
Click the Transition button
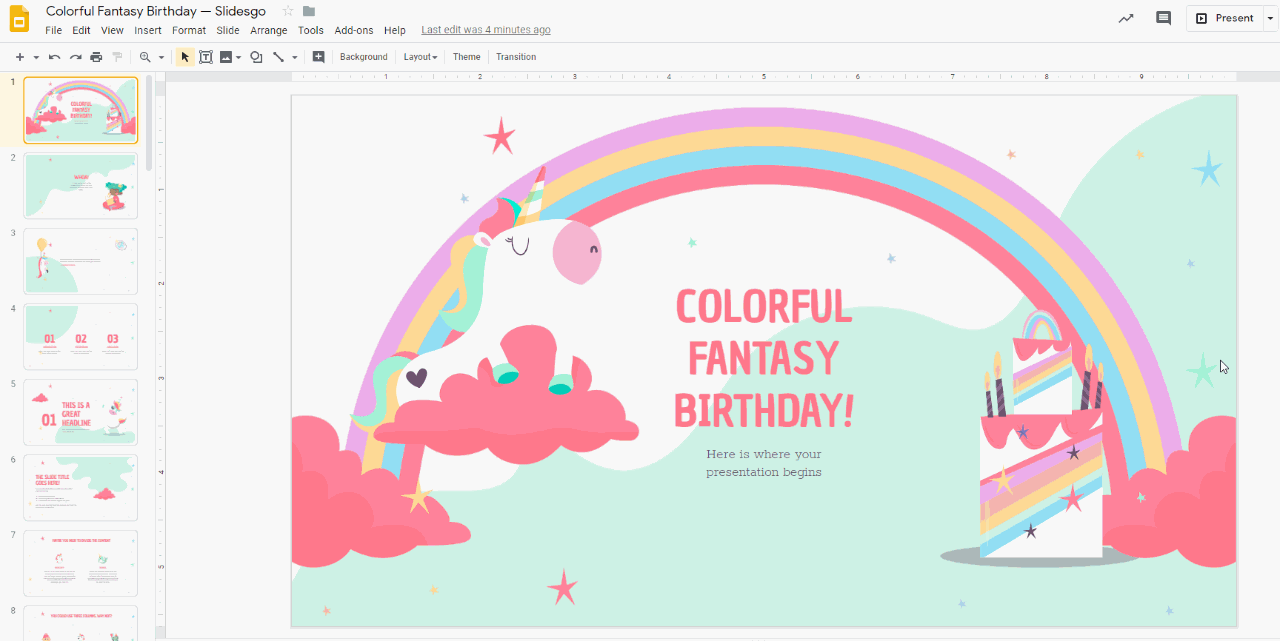516,57
